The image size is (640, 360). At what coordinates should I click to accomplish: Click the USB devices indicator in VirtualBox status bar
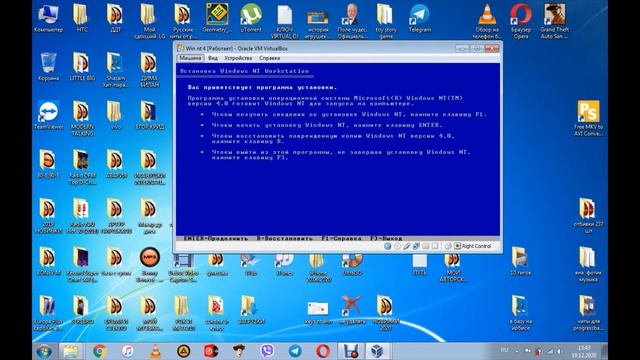407,246
